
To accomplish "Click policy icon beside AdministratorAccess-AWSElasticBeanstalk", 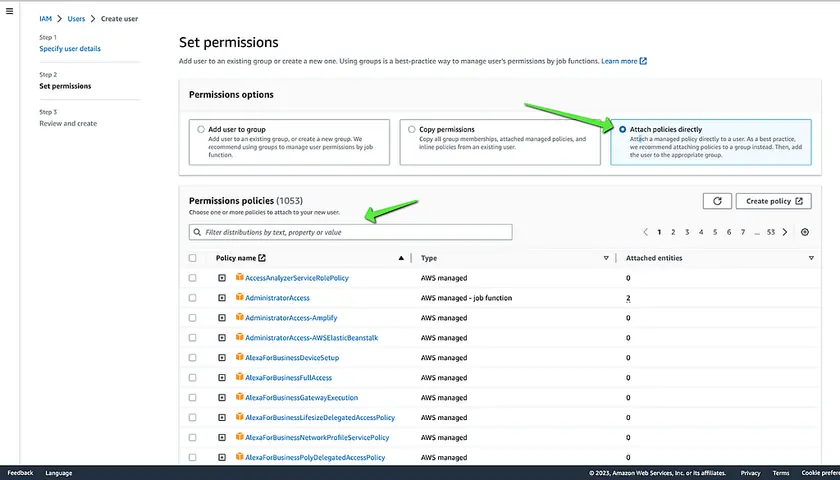I will coord(239,337).
